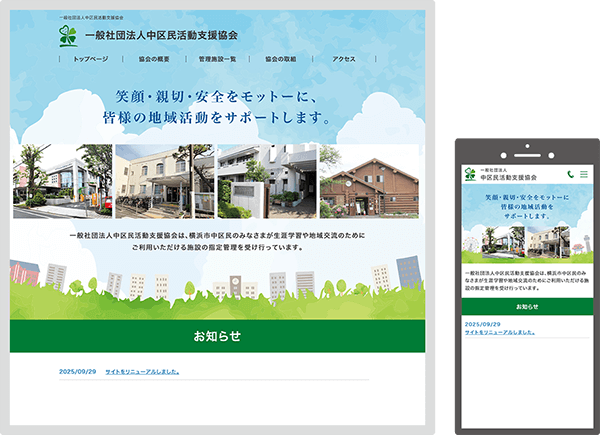Open desktop link サイトをリニューアルしました。
Image resolution: width=600 pixels, height=435 pixels.
click(142, 371)
